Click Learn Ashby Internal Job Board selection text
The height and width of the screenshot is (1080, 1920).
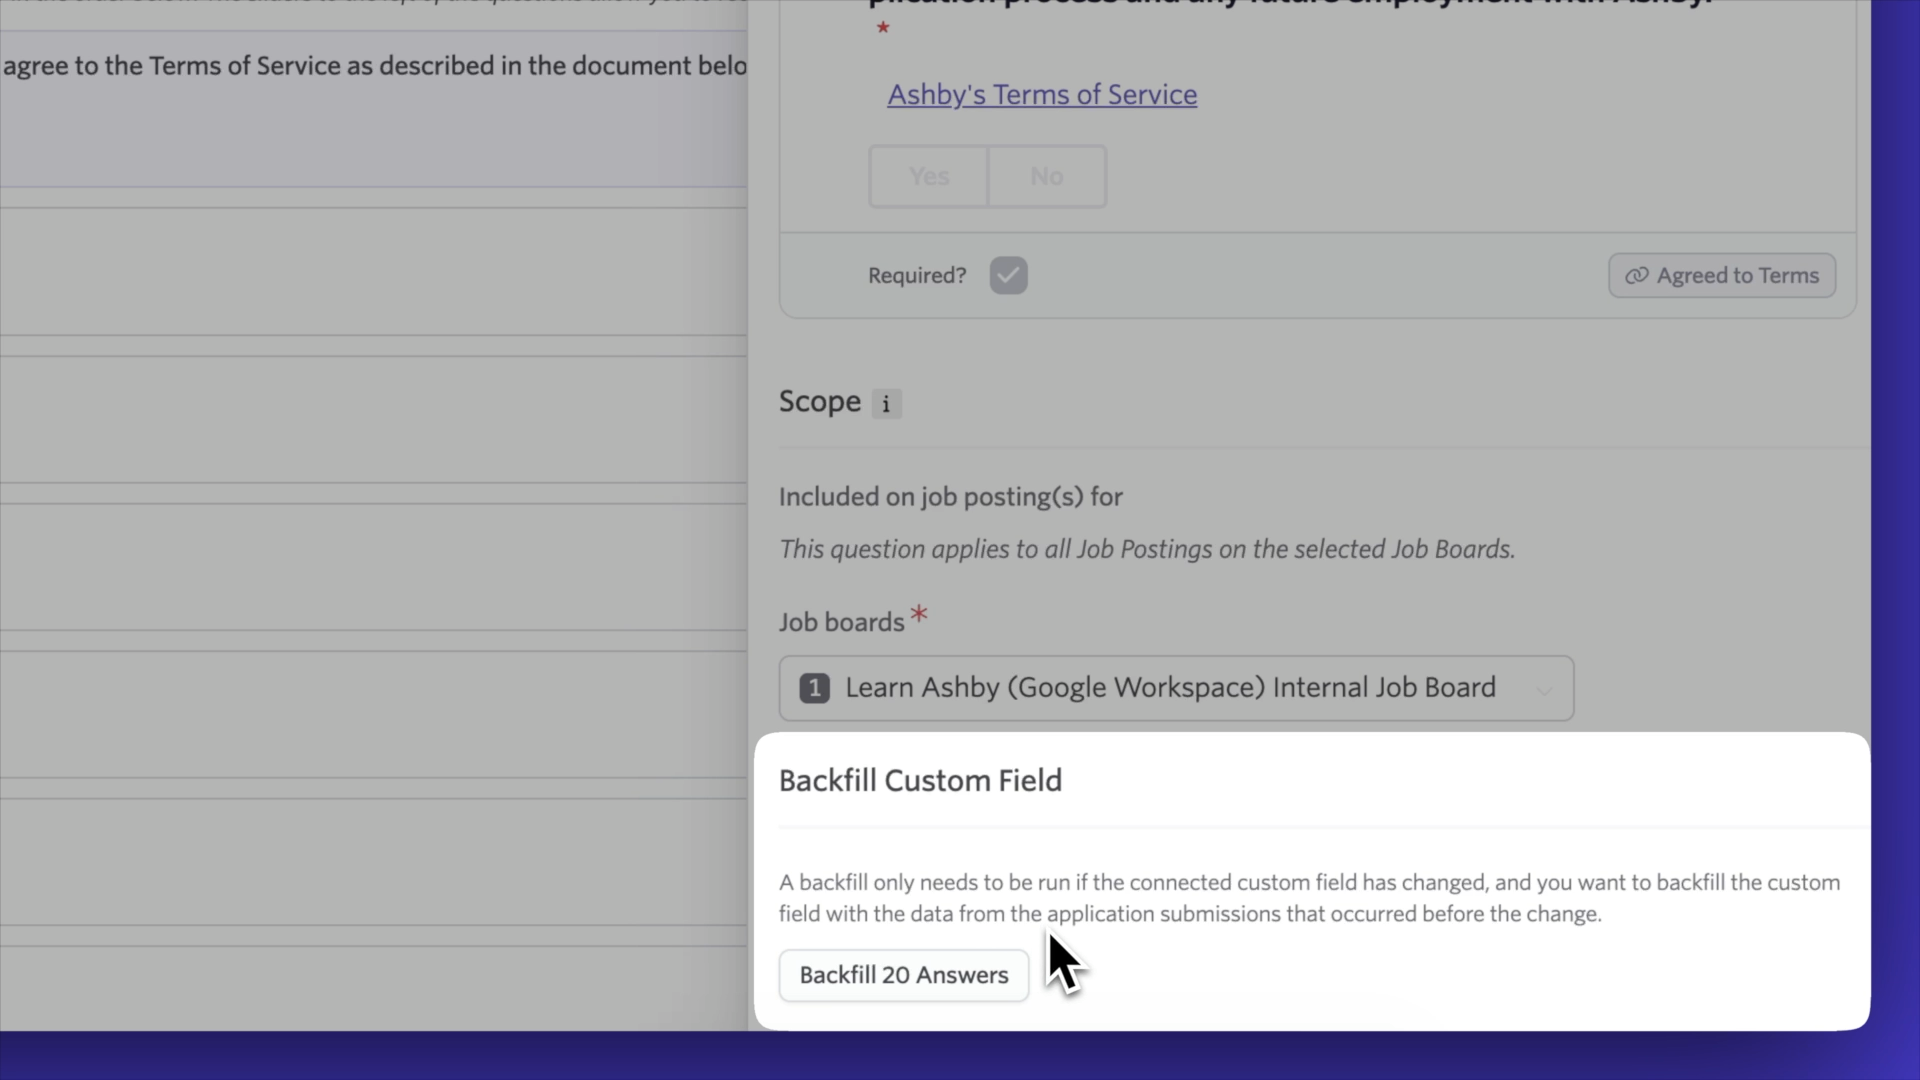pyautogui.click(x=1170, y=688)
